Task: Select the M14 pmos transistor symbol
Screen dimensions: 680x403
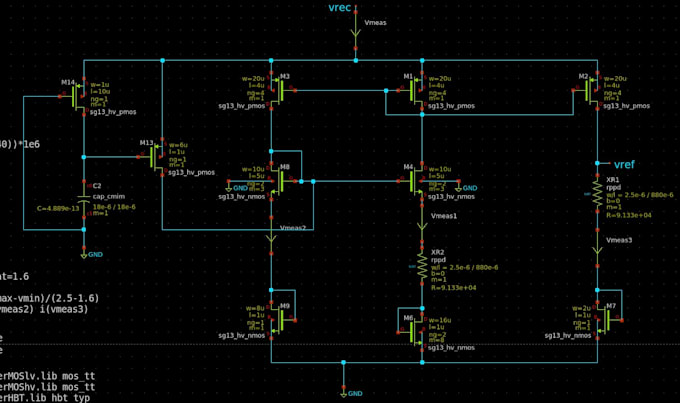Action: click(77, 96)
